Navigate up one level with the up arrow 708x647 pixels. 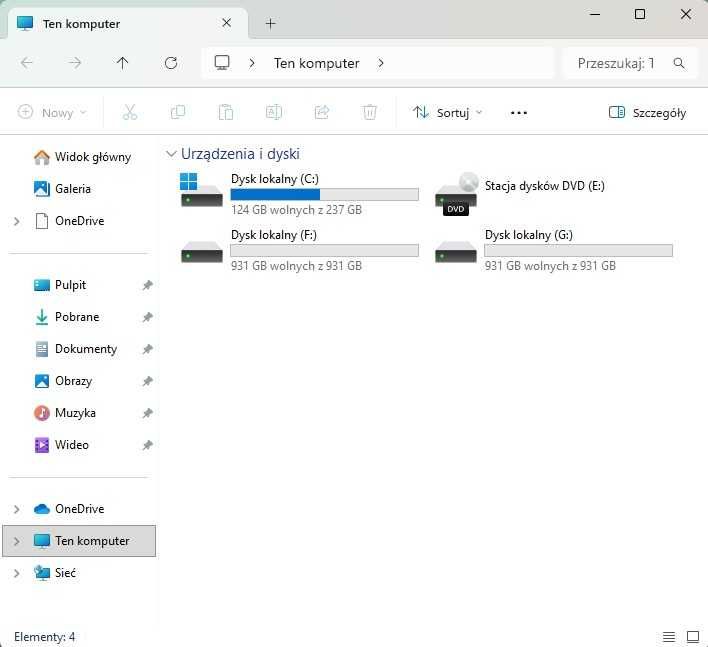pos(122,63)
